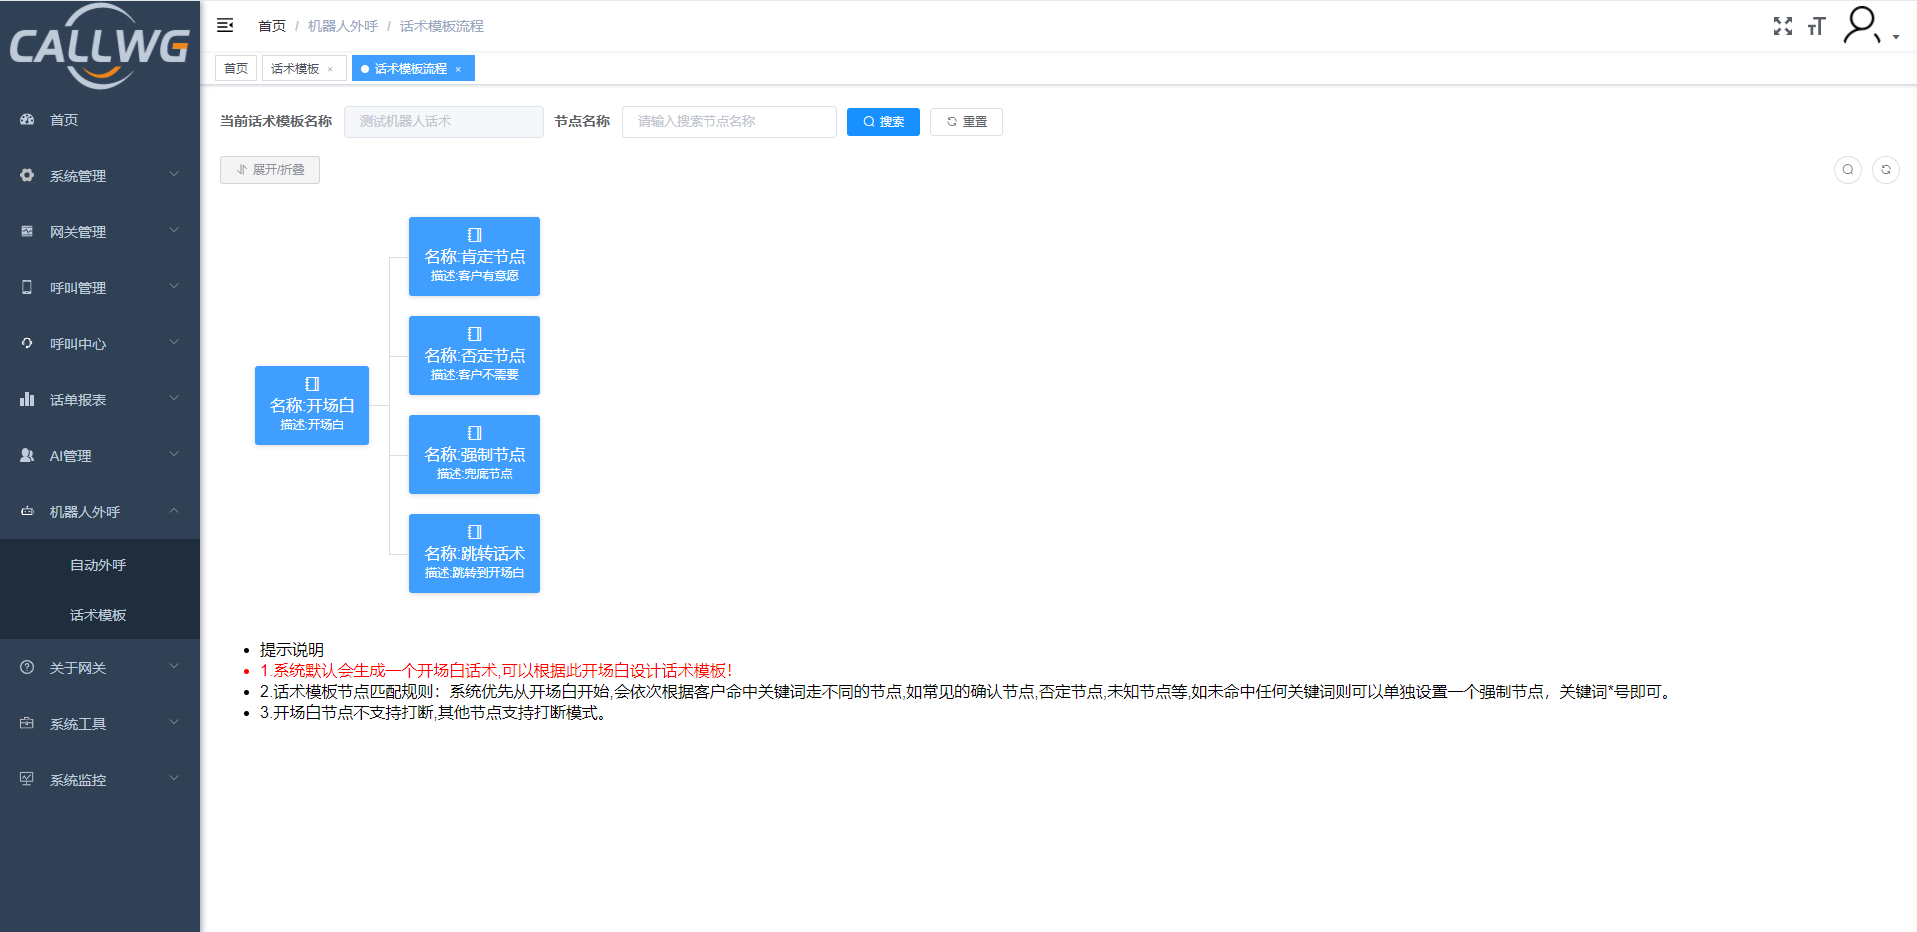Expand the 呼叫中心 sidebar menu

pos(100,344)
